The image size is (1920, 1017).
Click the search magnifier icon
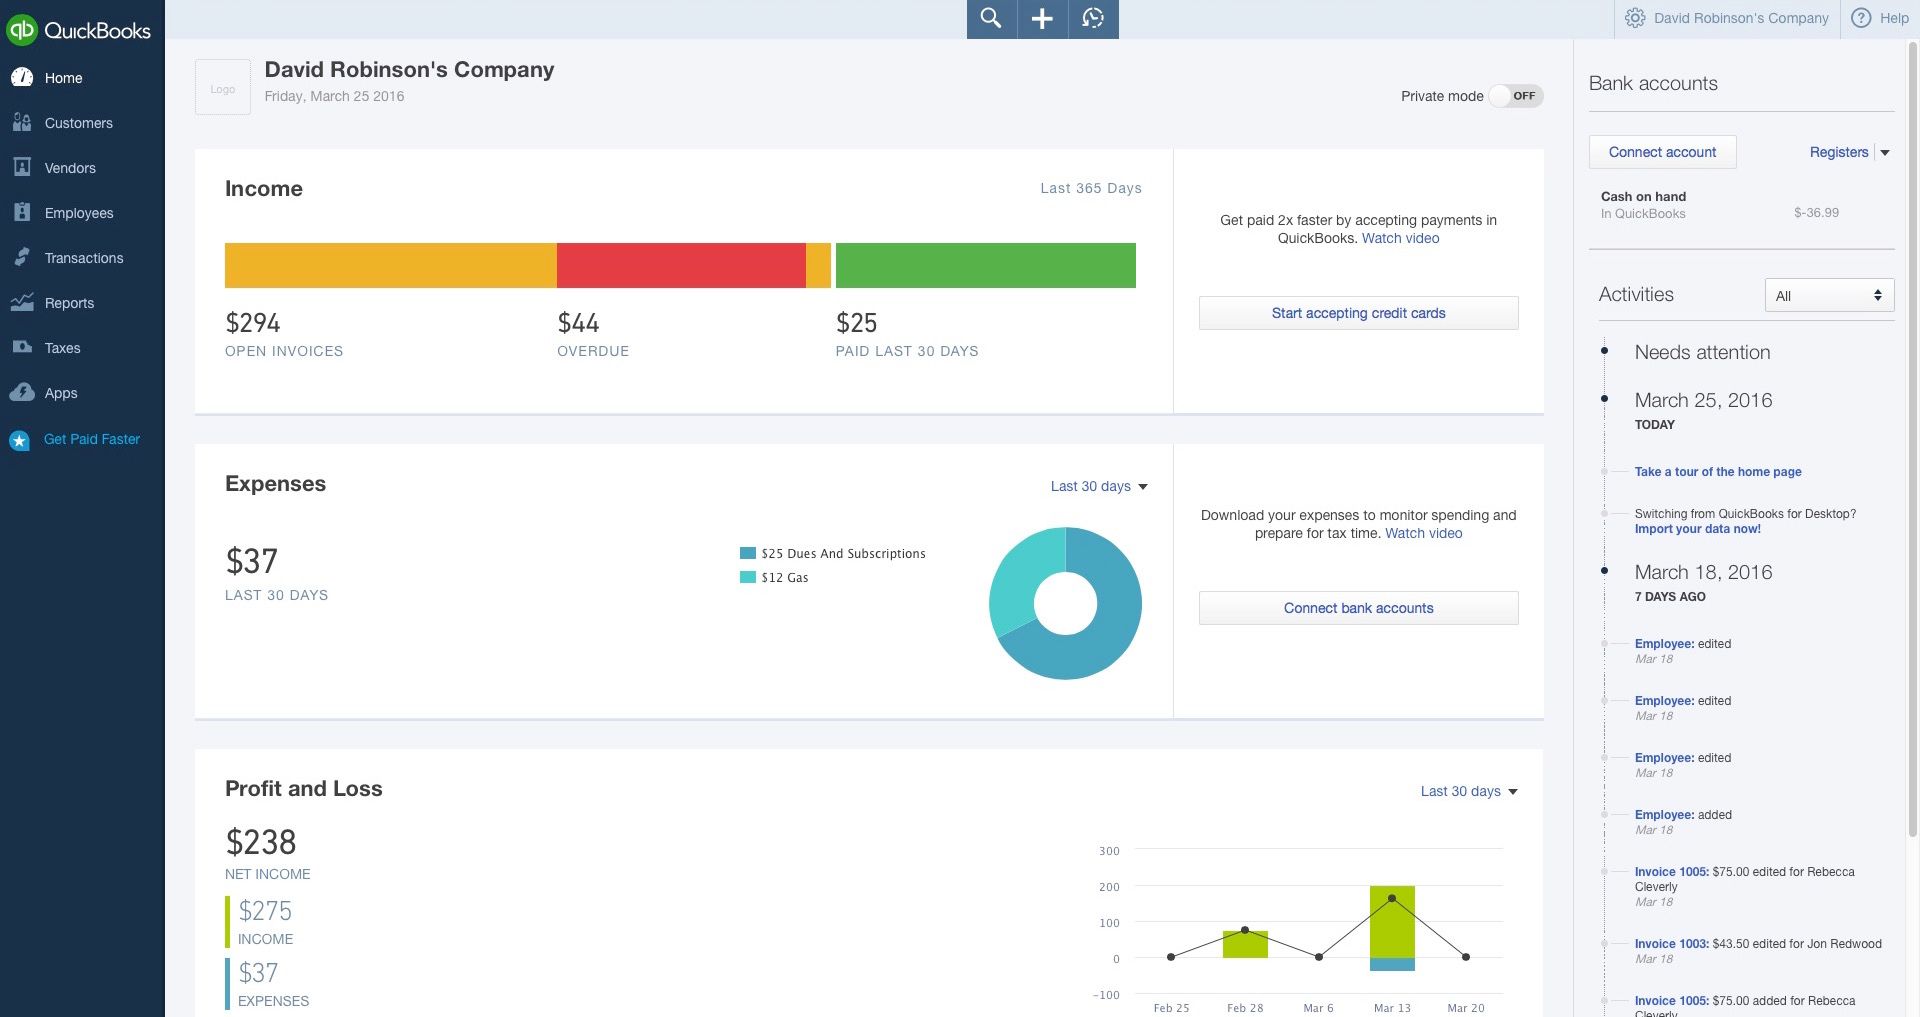[991, 19]
